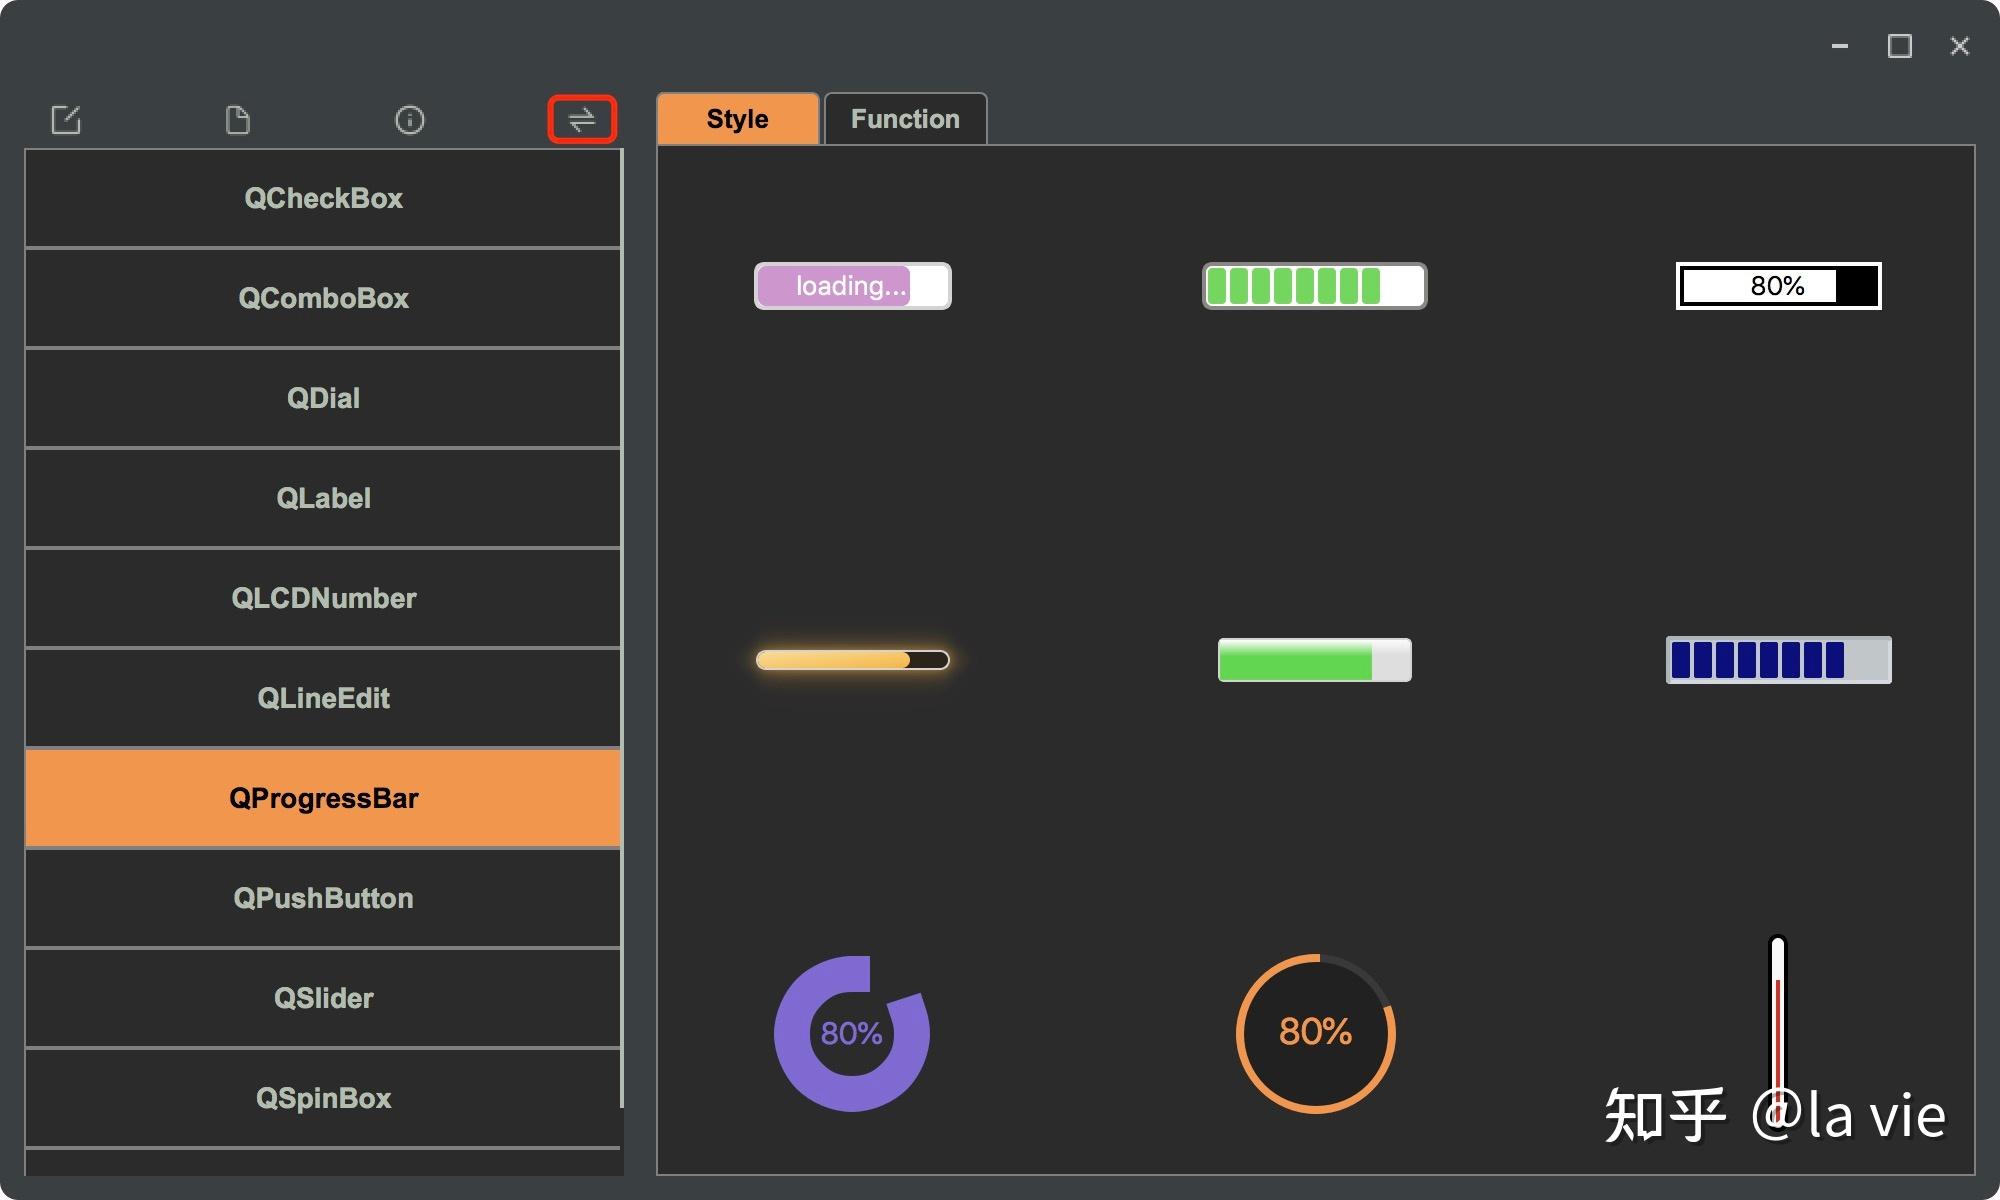Open QPushButton styles
The height and width of the screenshot is (1200, 2000).
click(322, 898)
